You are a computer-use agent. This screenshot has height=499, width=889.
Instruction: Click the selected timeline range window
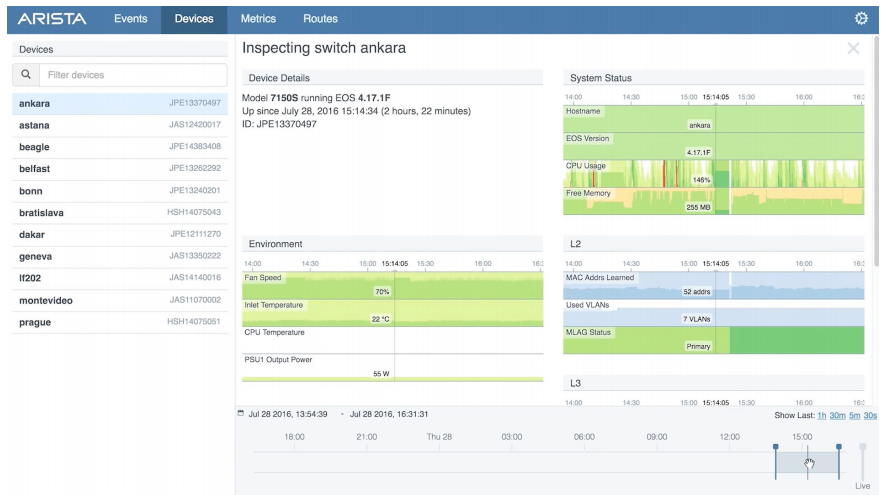click(807, 462)
